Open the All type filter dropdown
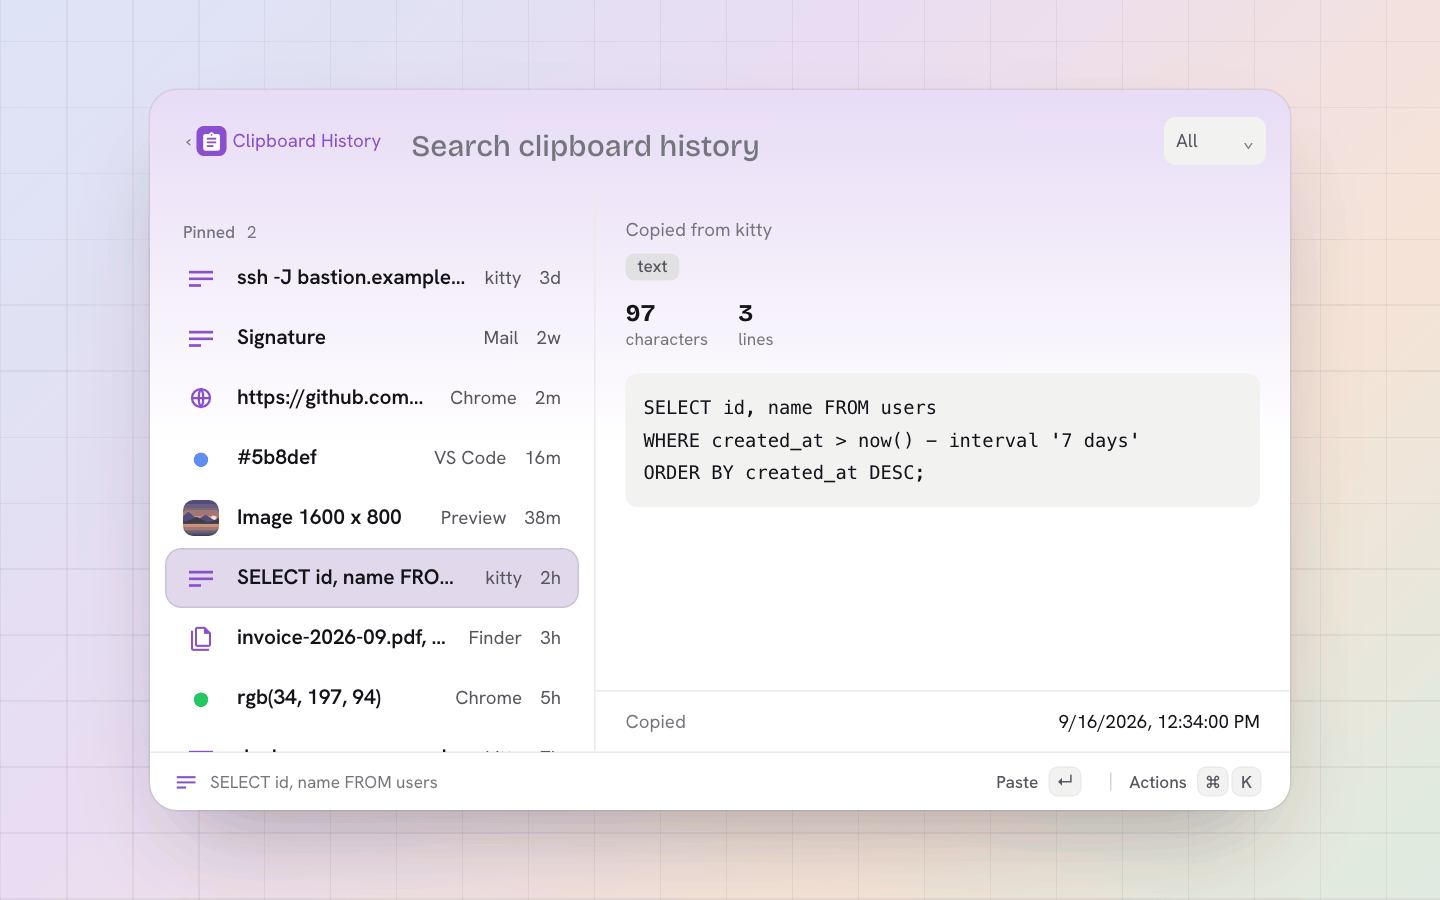The height and width of the screenshot is (900, 1440). [x=1214, y=141]
